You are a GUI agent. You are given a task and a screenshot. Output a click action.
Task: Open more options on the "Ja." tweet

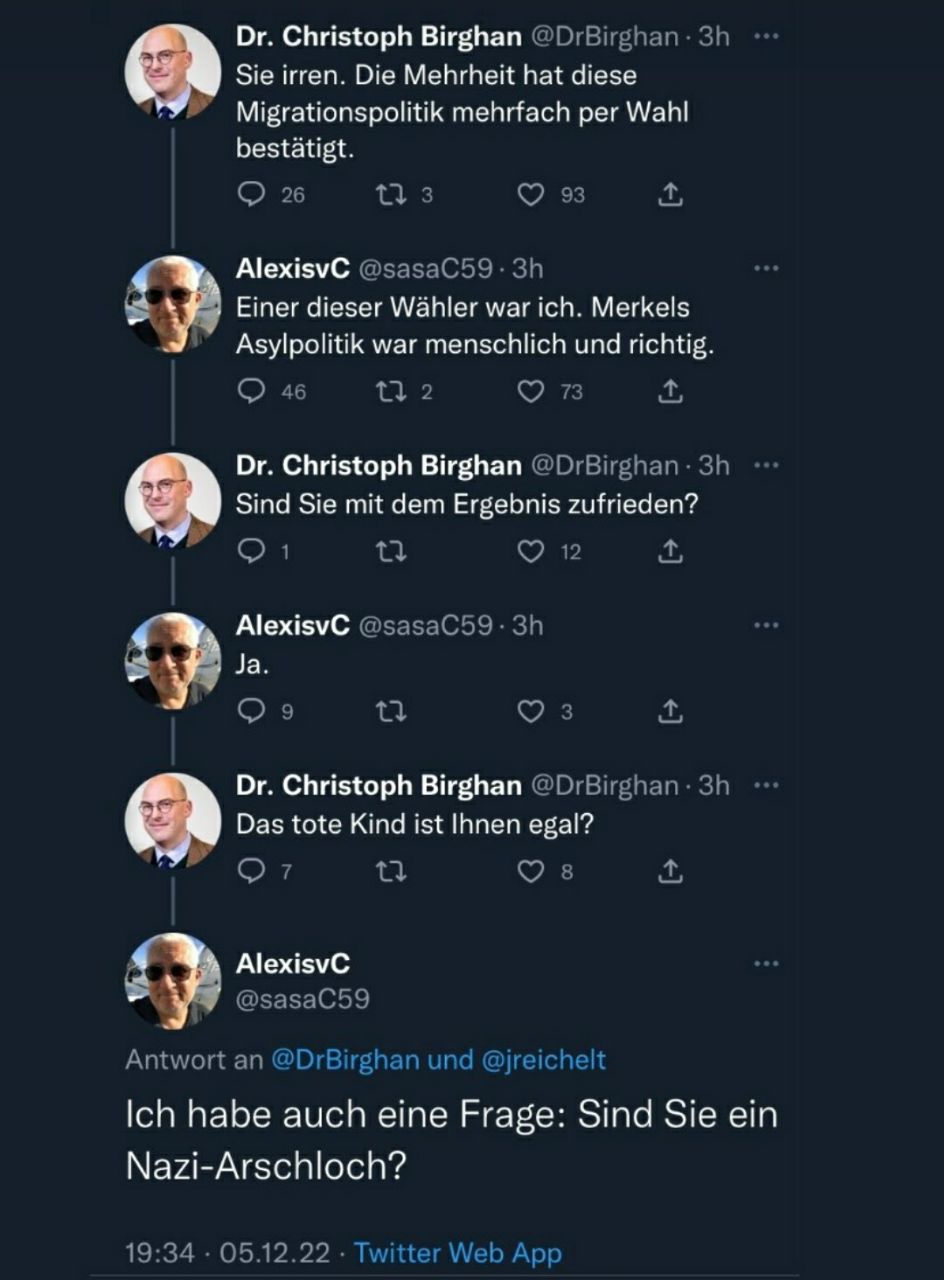tap(766, 626)
